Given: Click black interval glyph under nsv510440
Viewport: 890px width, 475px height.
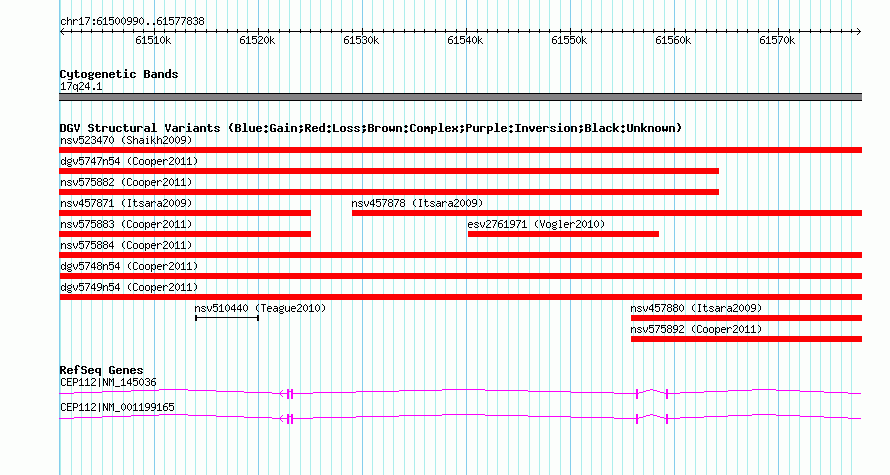Looking at the screenshot, I should [227, 318].
